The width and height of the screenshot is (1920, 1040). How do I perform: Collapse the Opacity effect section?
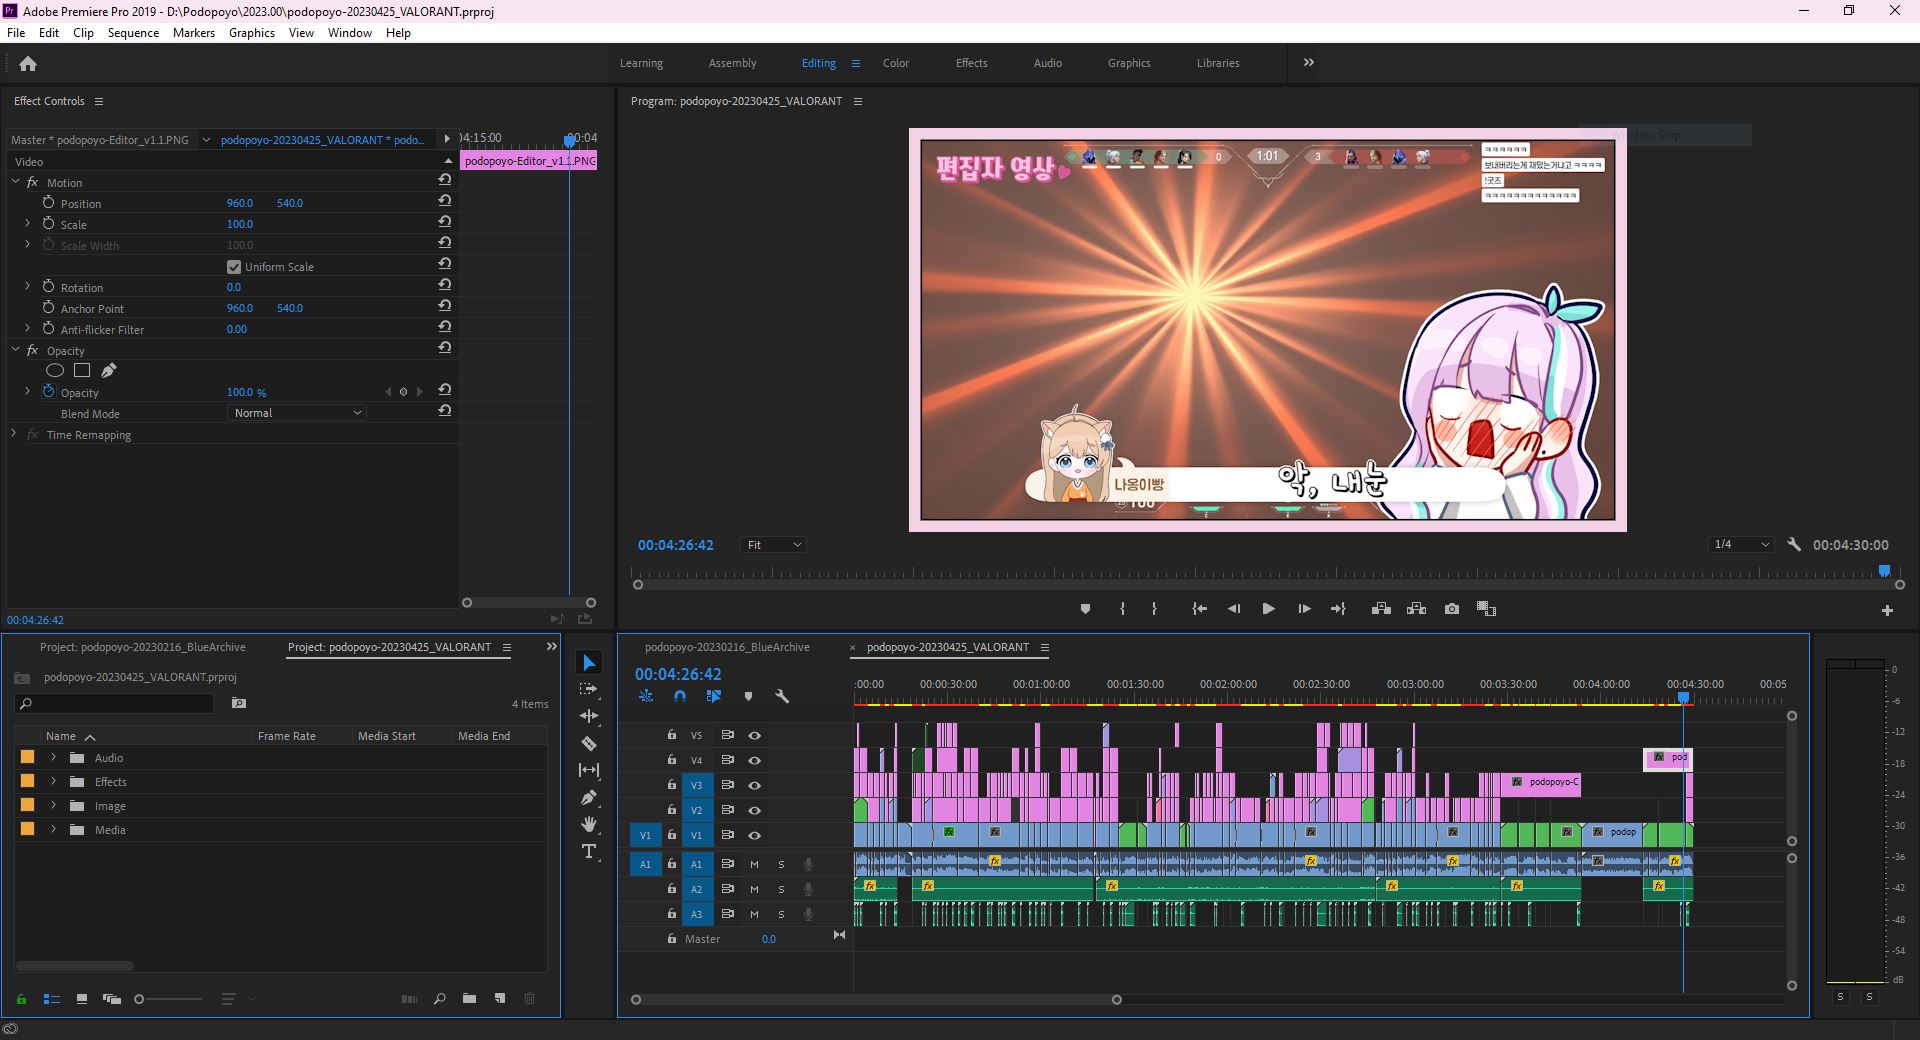(x=15, y=350)
